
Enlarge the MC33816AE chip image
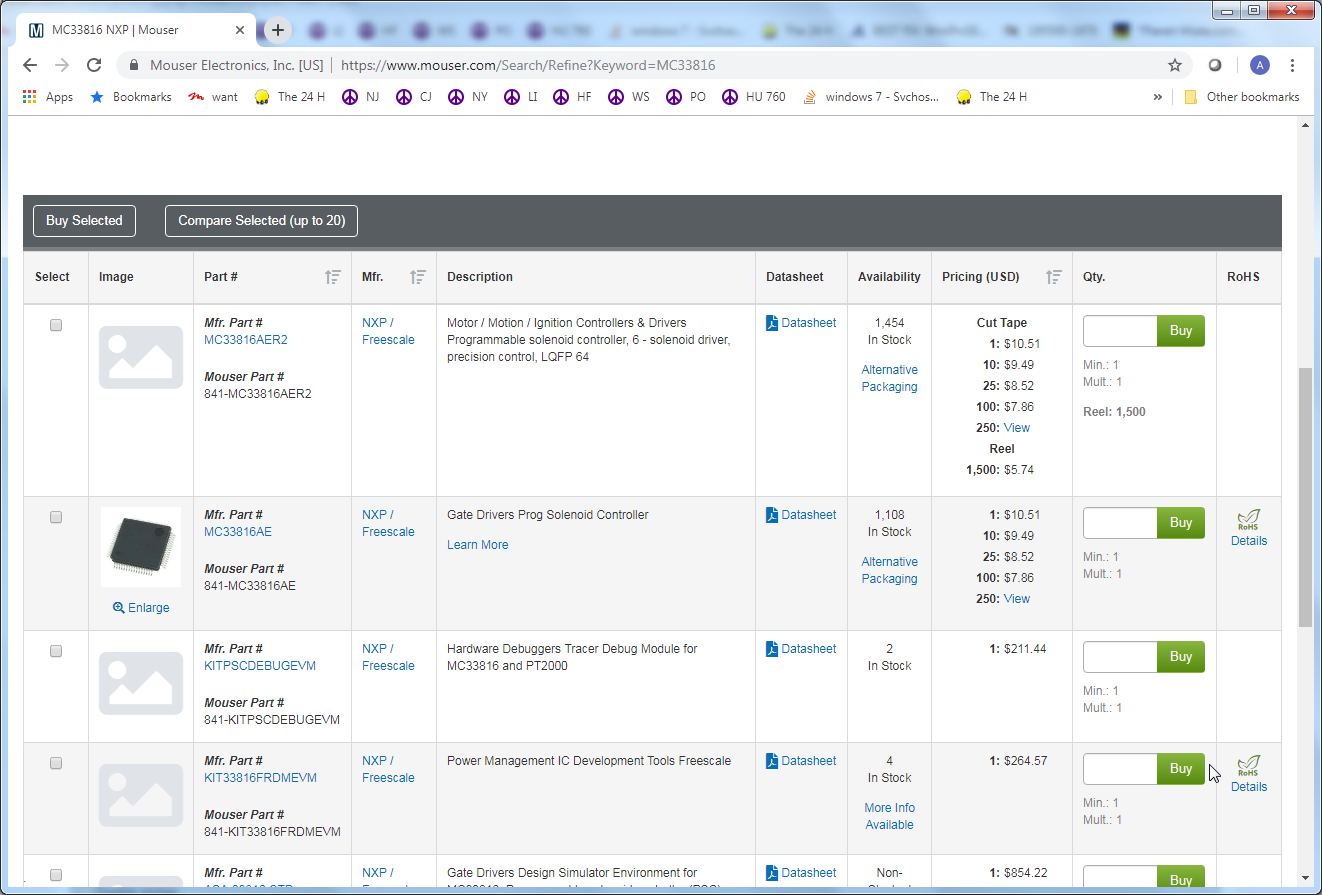click(x=141, y=608)
